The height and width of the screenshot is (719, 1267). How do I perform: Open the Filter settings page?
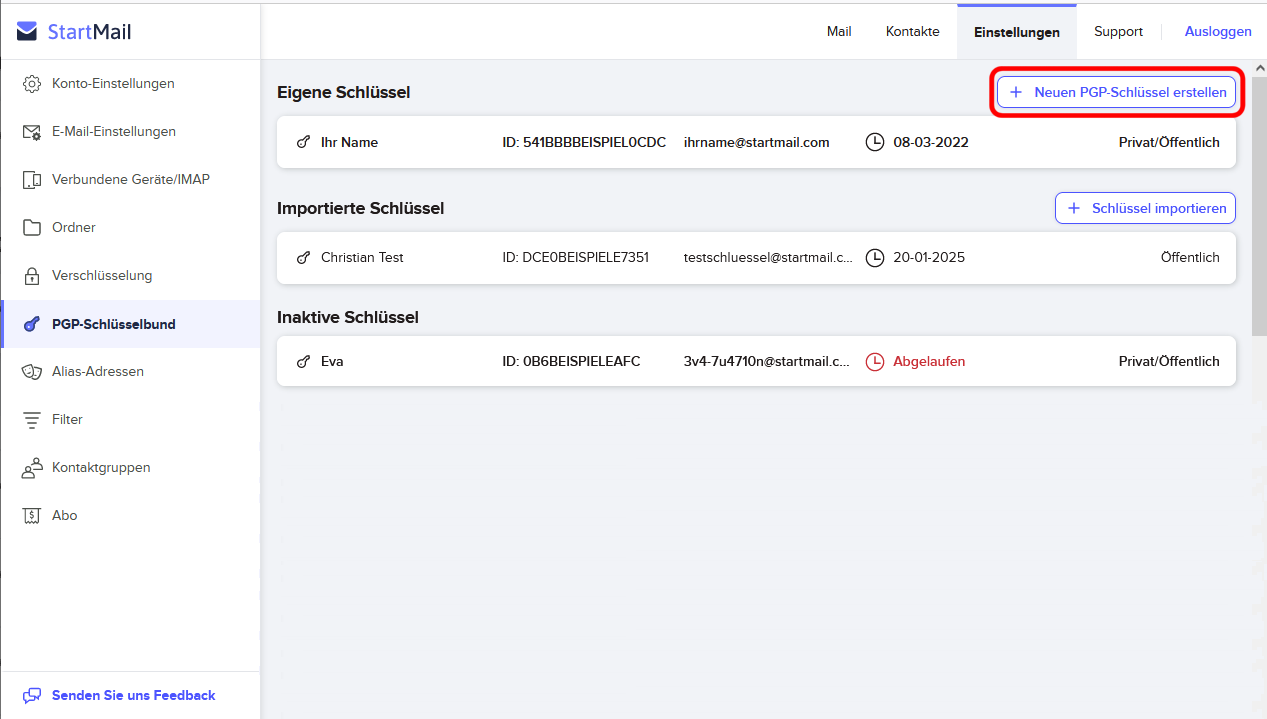click(x=131, y=420)
